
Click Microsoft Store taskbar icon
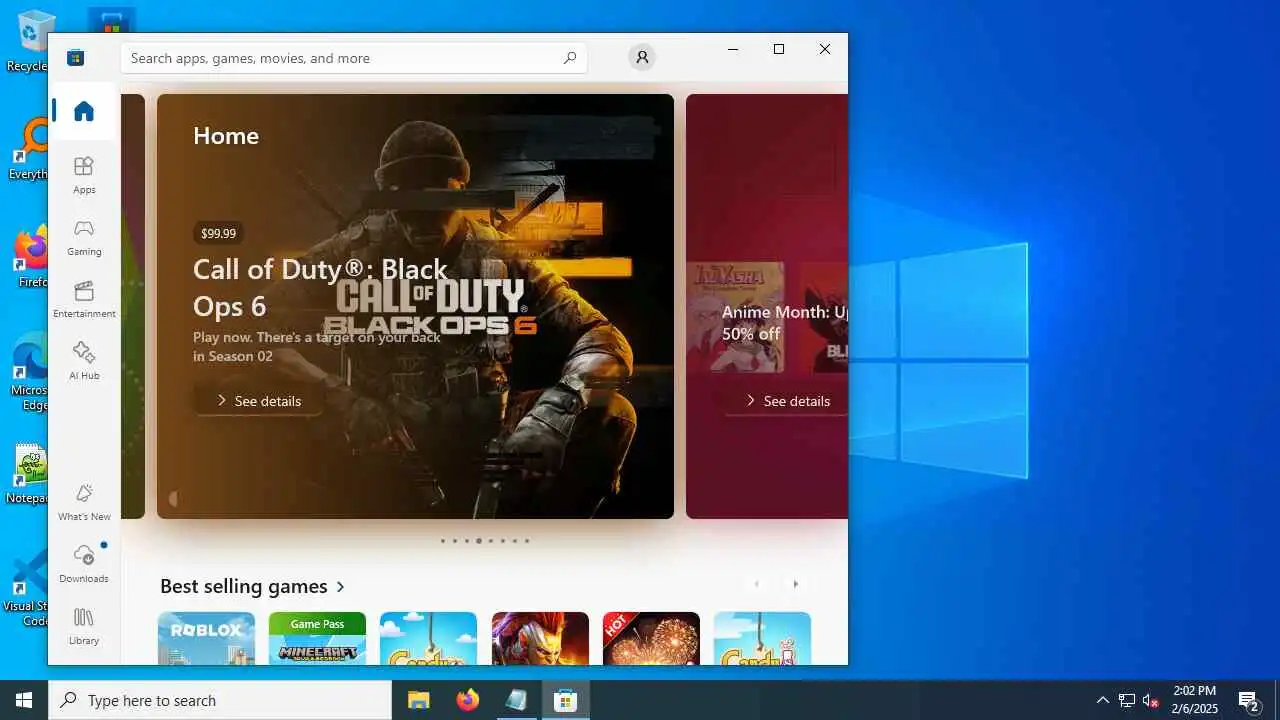pos(566,700)
